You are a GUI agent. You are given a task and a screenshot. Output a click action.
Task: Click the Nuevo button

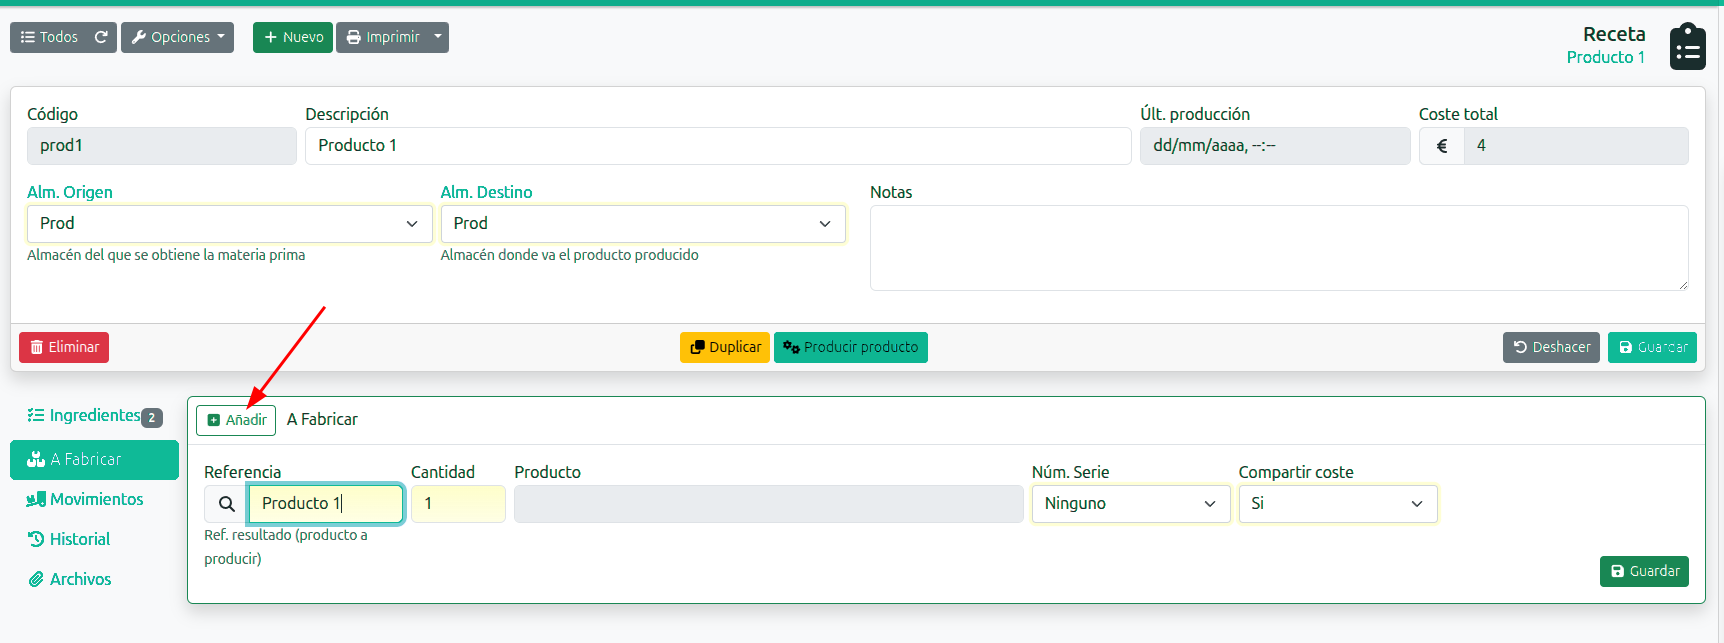click(293, 37)
